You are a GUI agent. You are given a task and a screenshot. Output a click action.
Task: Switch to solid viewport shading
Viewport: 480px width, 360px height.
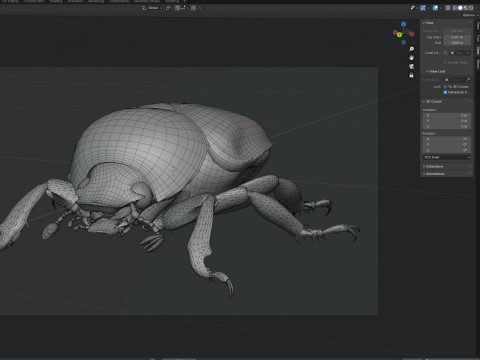(460, 8)
